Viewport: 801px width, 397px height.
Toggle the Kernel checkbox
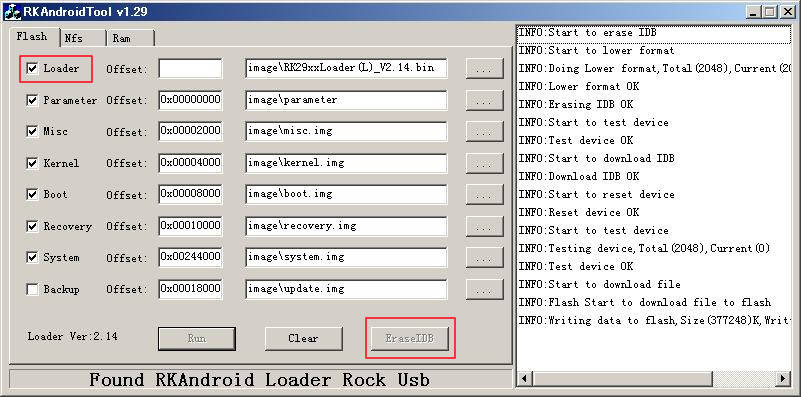point(33,164)
